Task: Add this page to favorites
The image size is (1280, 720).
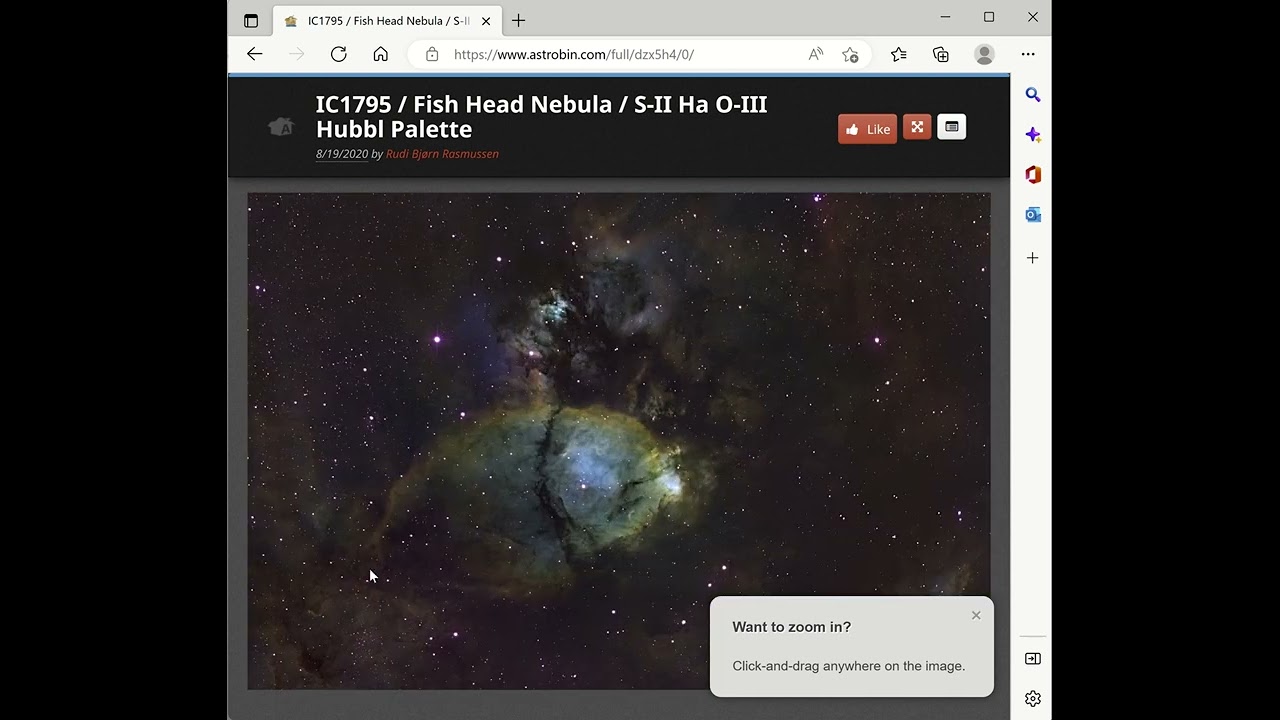Action: 850,54
